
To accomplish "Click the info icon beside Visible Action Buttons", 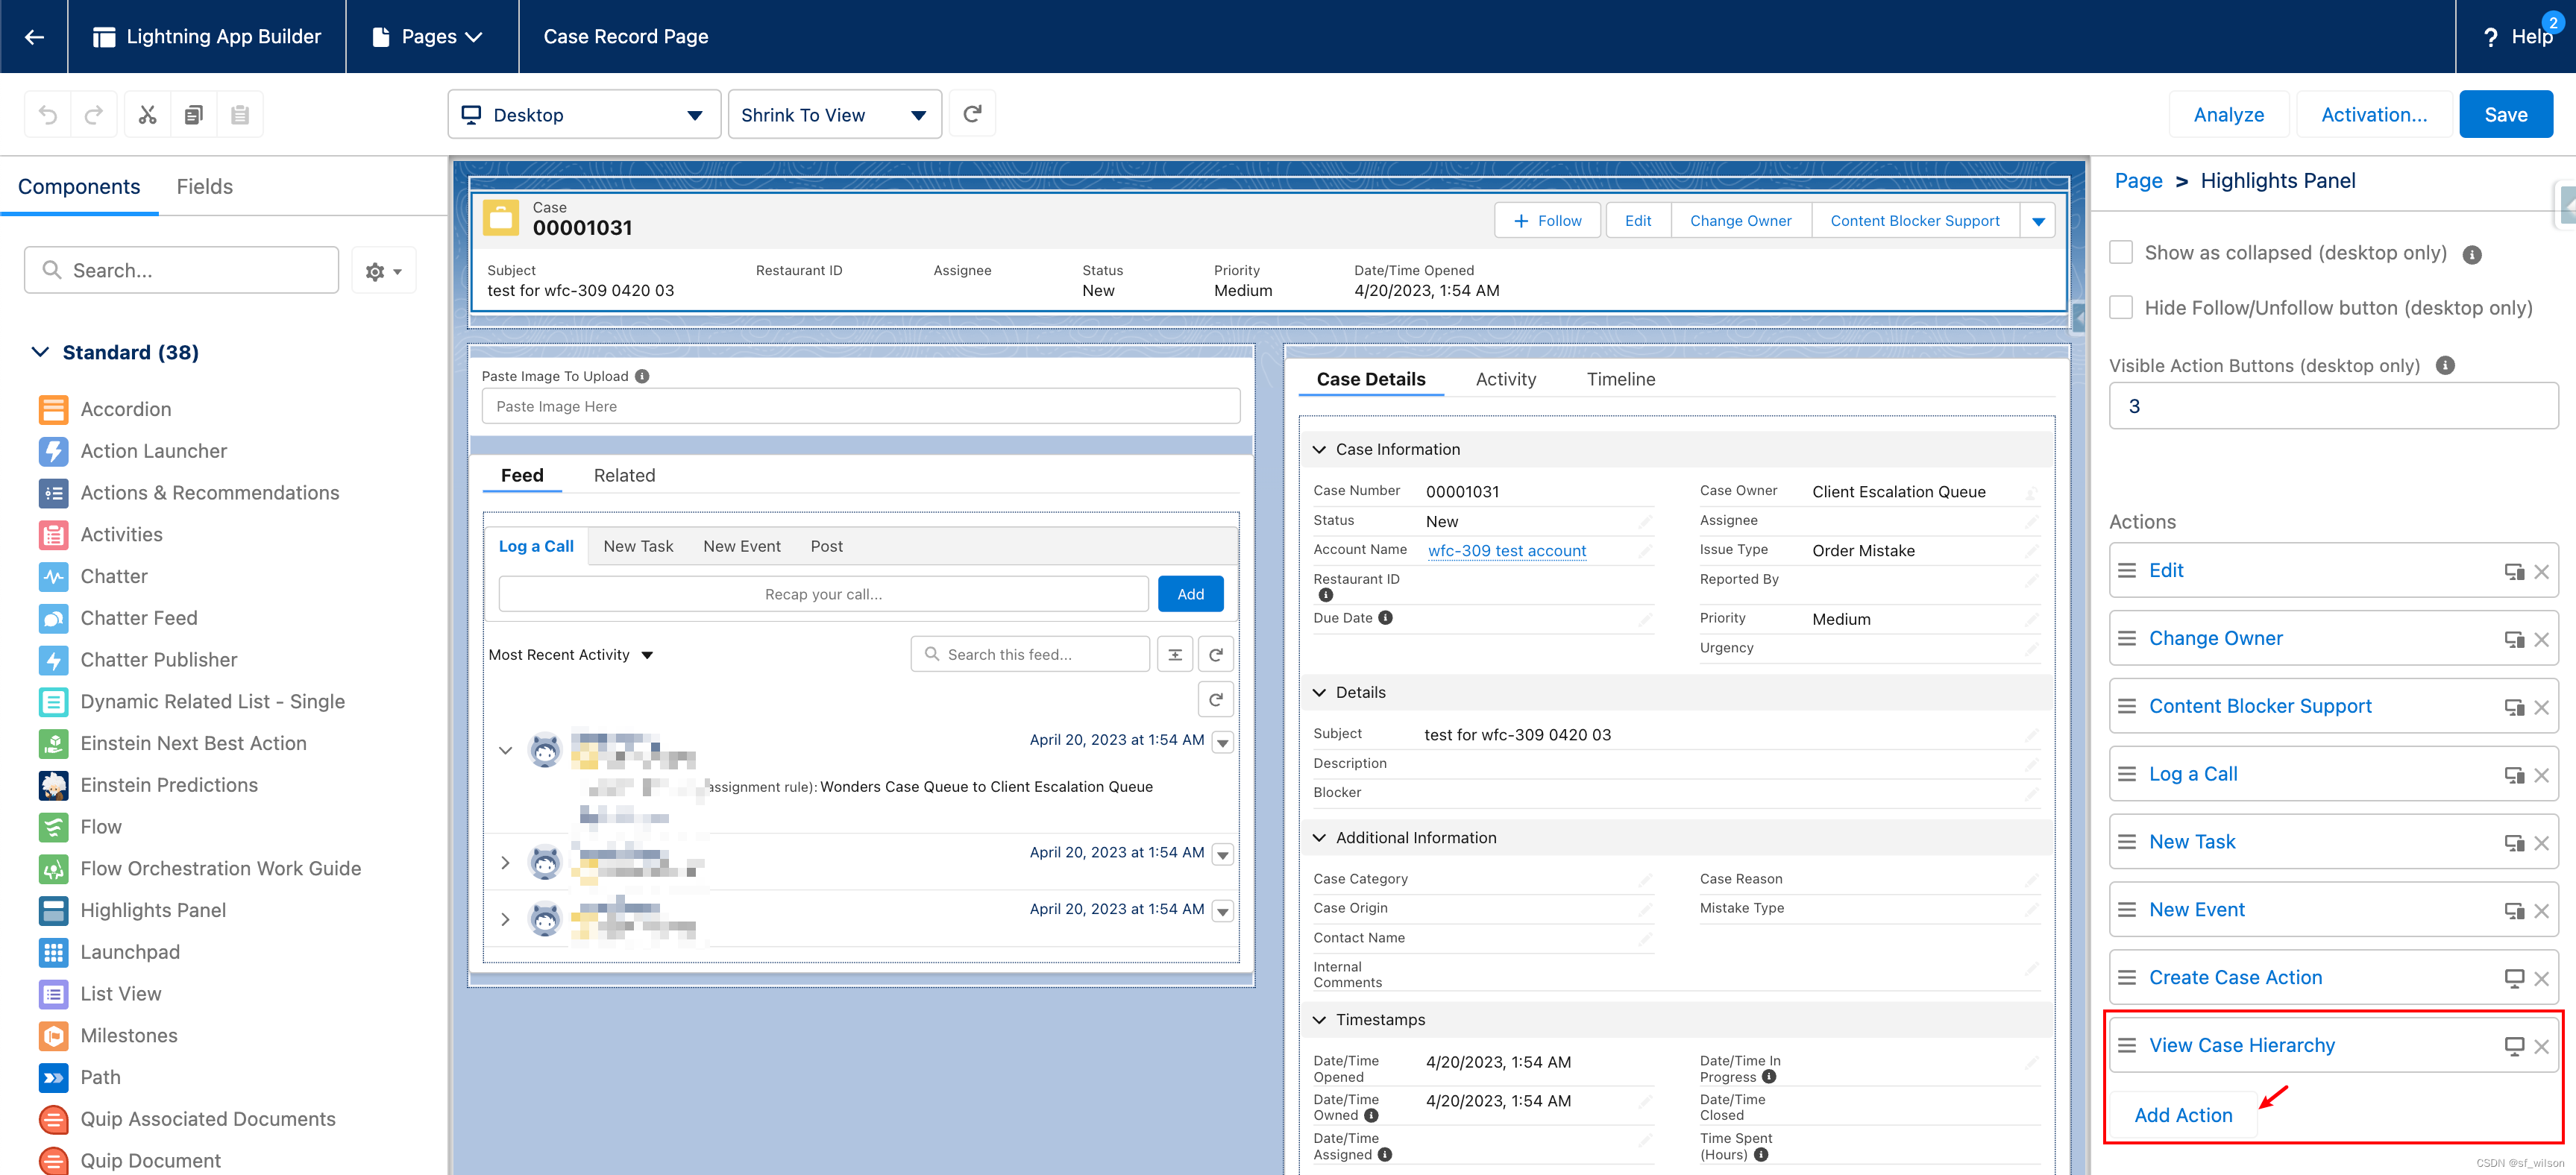I will (x=2445, y=366).
